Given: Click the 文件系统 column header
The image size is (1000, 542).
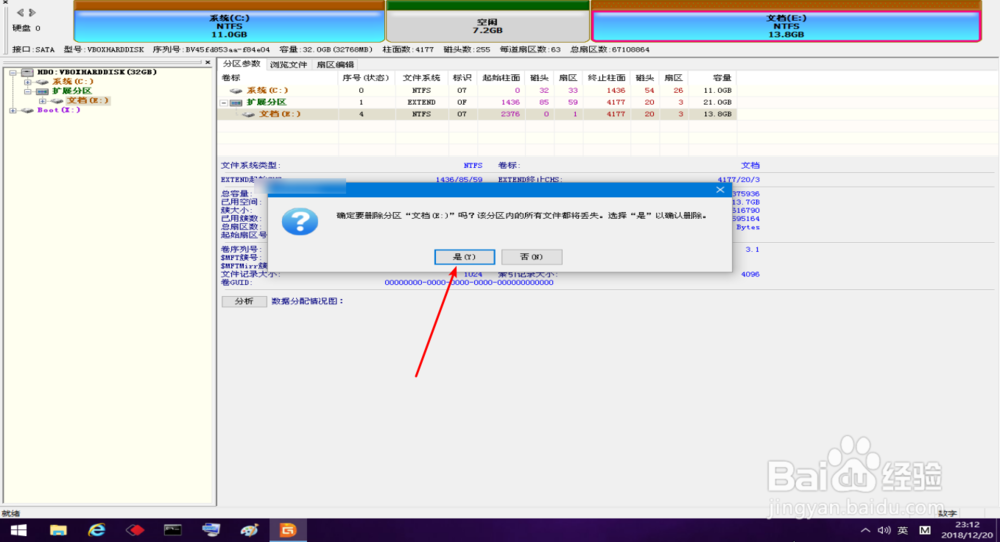Looking at the screenshot, I should [x=422, y=78].
